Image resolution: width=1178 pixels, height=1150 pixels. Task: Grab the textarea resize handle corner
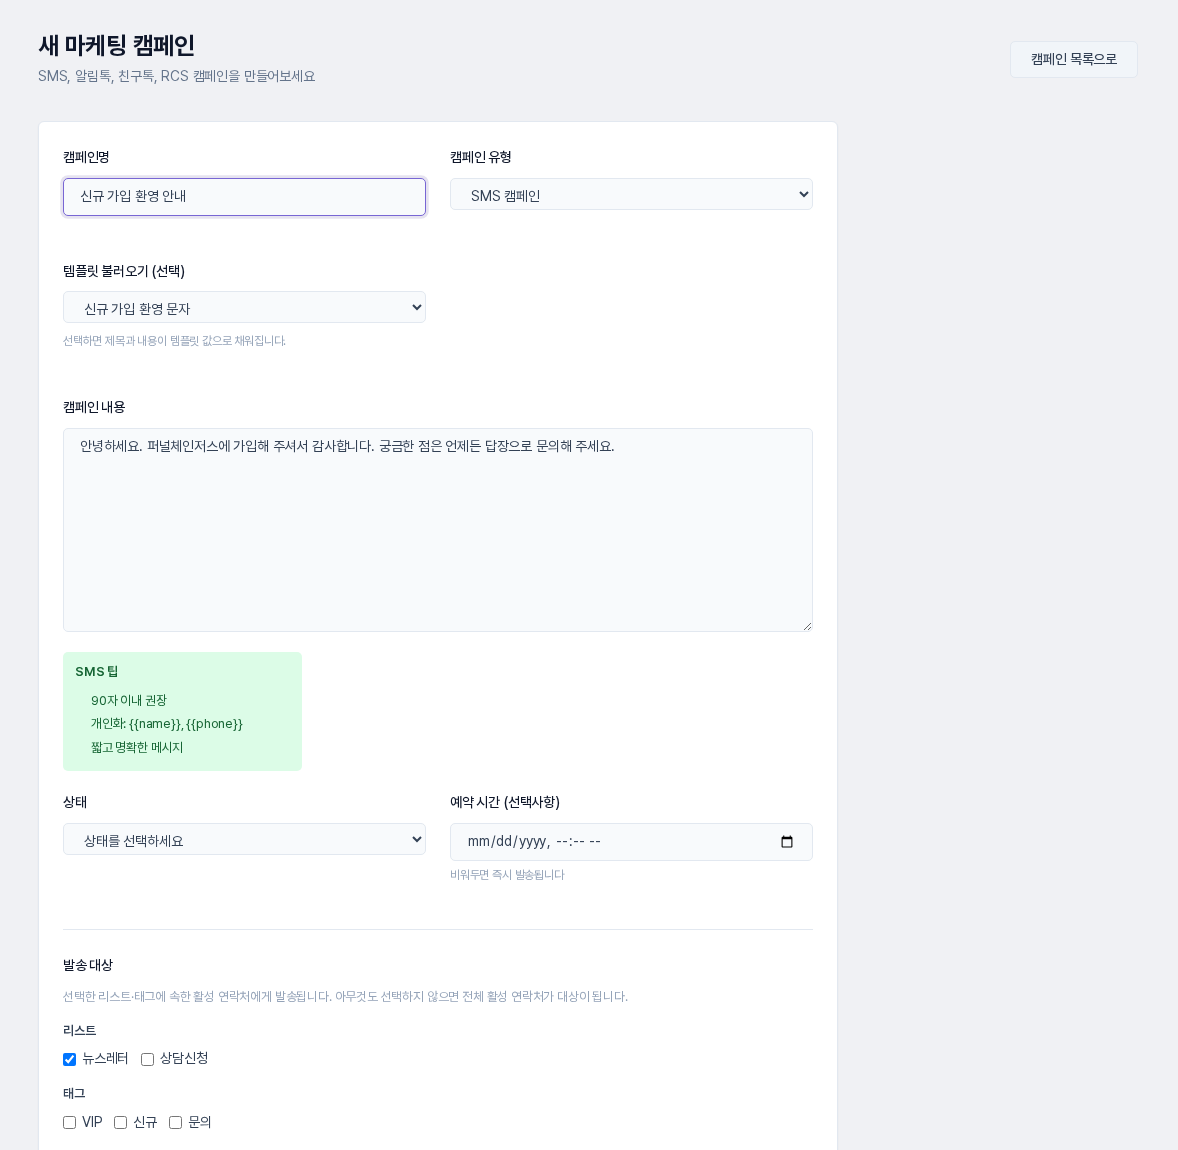tap(807, 626)
